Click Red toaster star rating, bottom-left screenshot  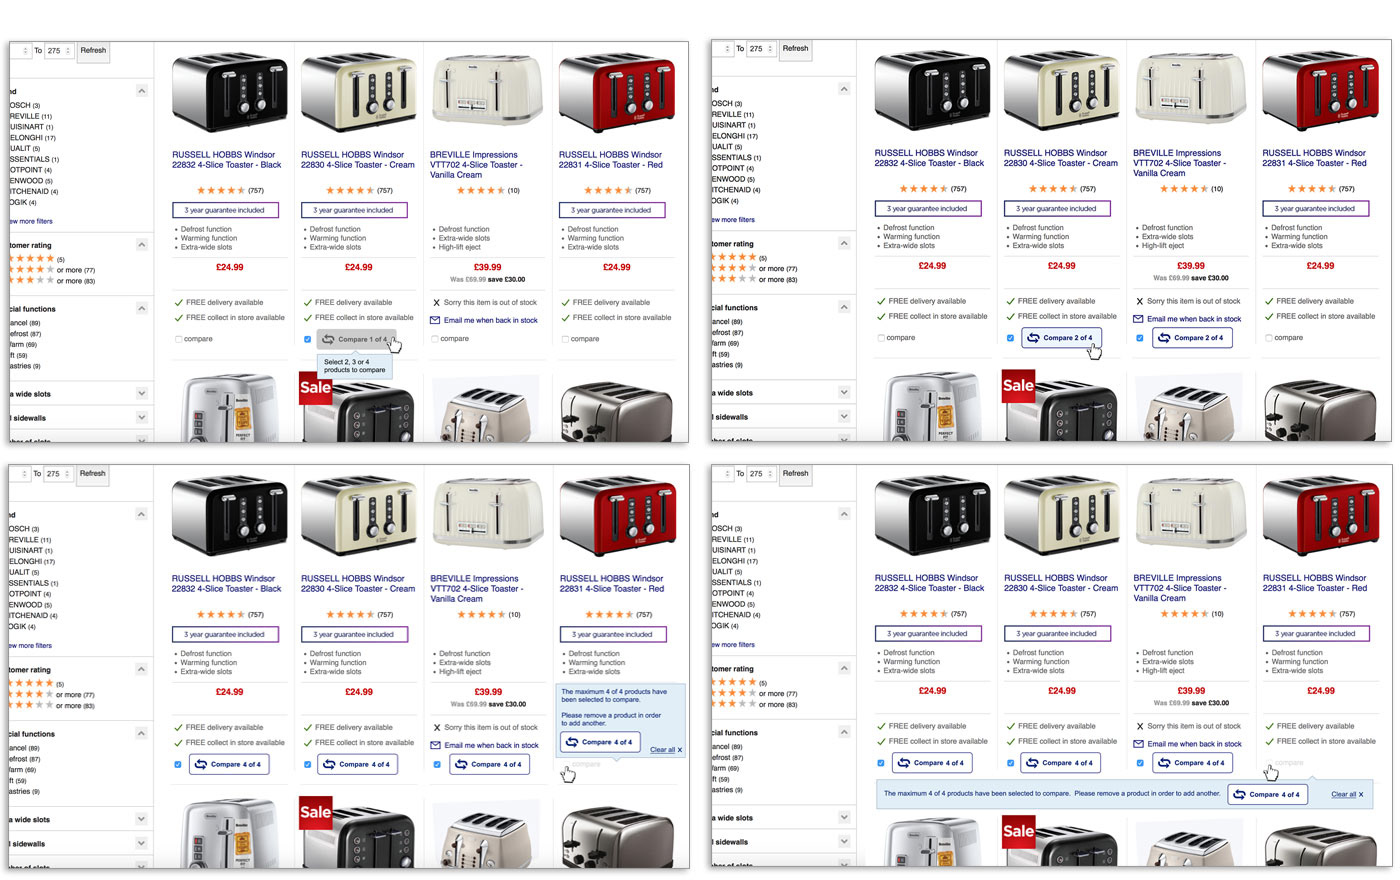(x=610, y=615)
